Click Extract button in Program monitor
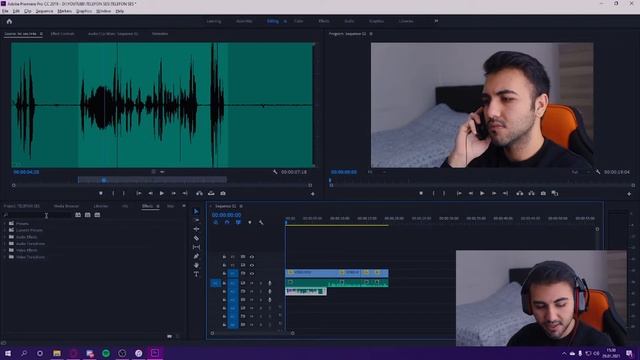640x360 pixels. click(531, 193)
